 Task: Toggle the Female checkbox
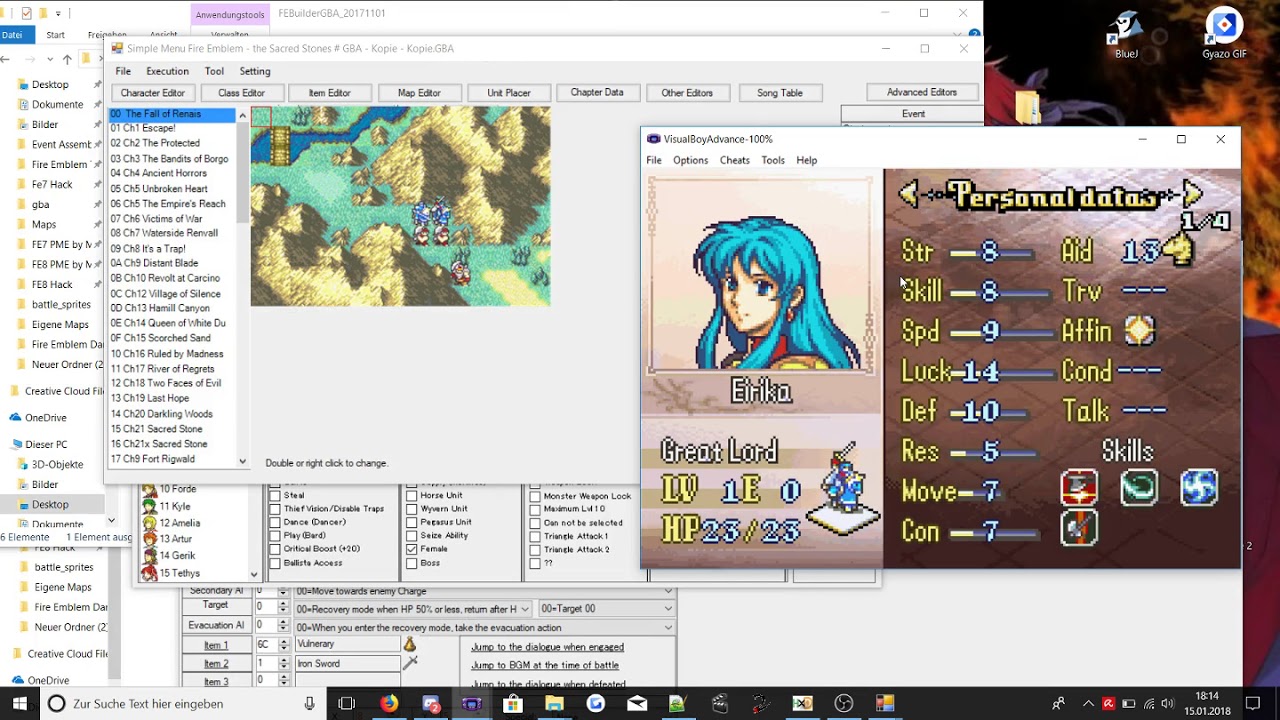[x=412, y=549]
